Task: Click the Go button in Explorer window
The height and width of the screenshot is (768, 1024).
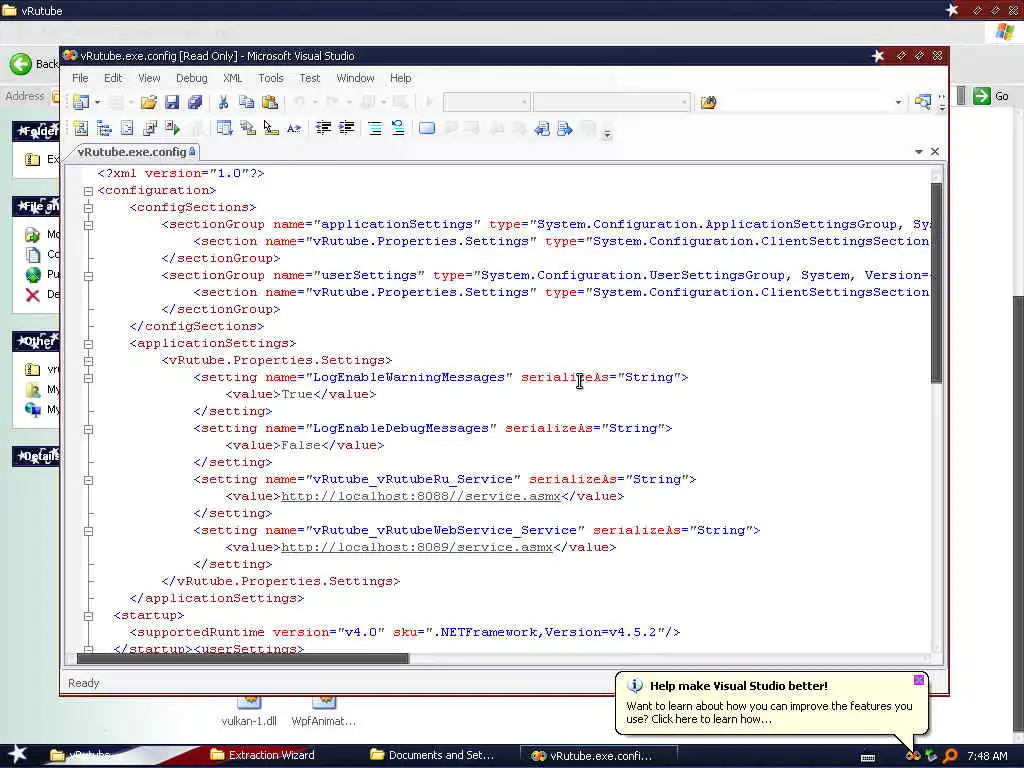Action: point(991,96)
